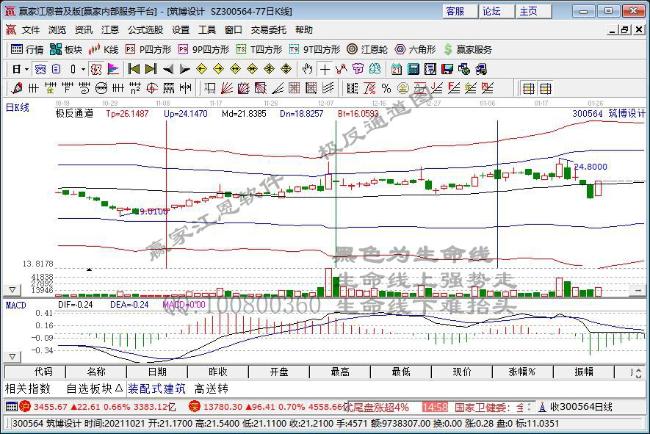Image resolution: width=650 pixels, height=434 pixels.
Task: Click the red fan lines tool icon
Action: click(x=226, y=88)
